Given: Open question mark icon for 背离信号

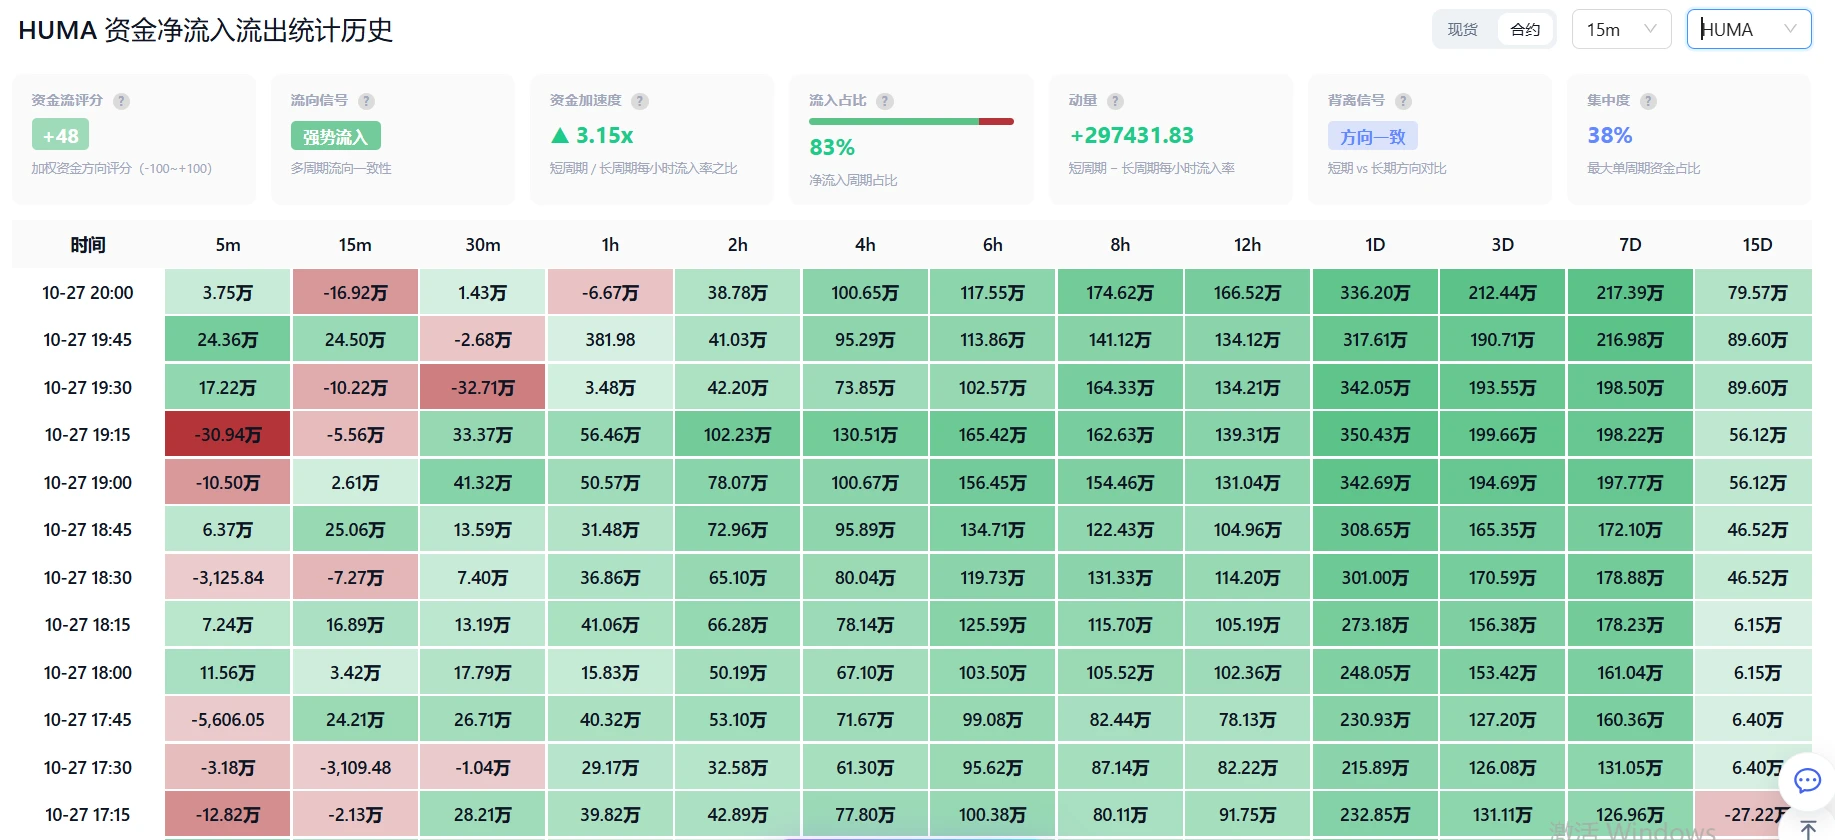Looking at the screenshot, I should pyautogui.click(x=1403, y=101).
